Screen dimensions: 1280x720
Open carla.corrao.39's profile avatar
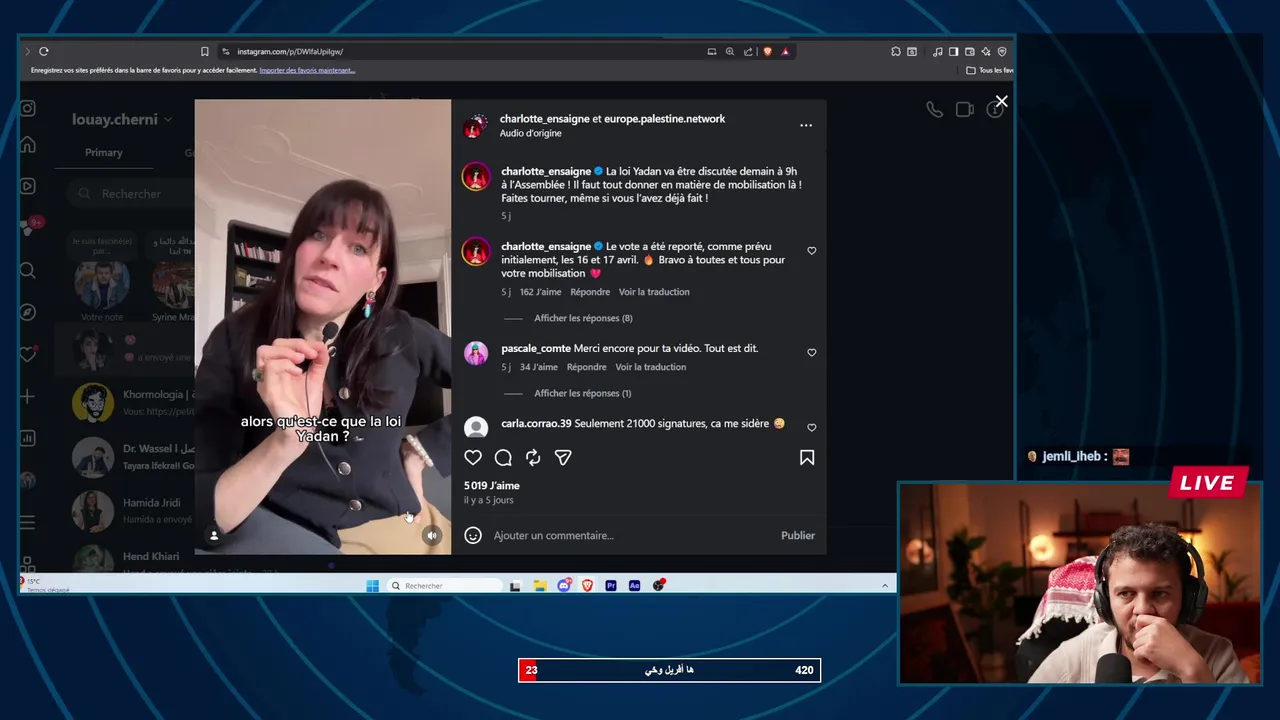476,427
